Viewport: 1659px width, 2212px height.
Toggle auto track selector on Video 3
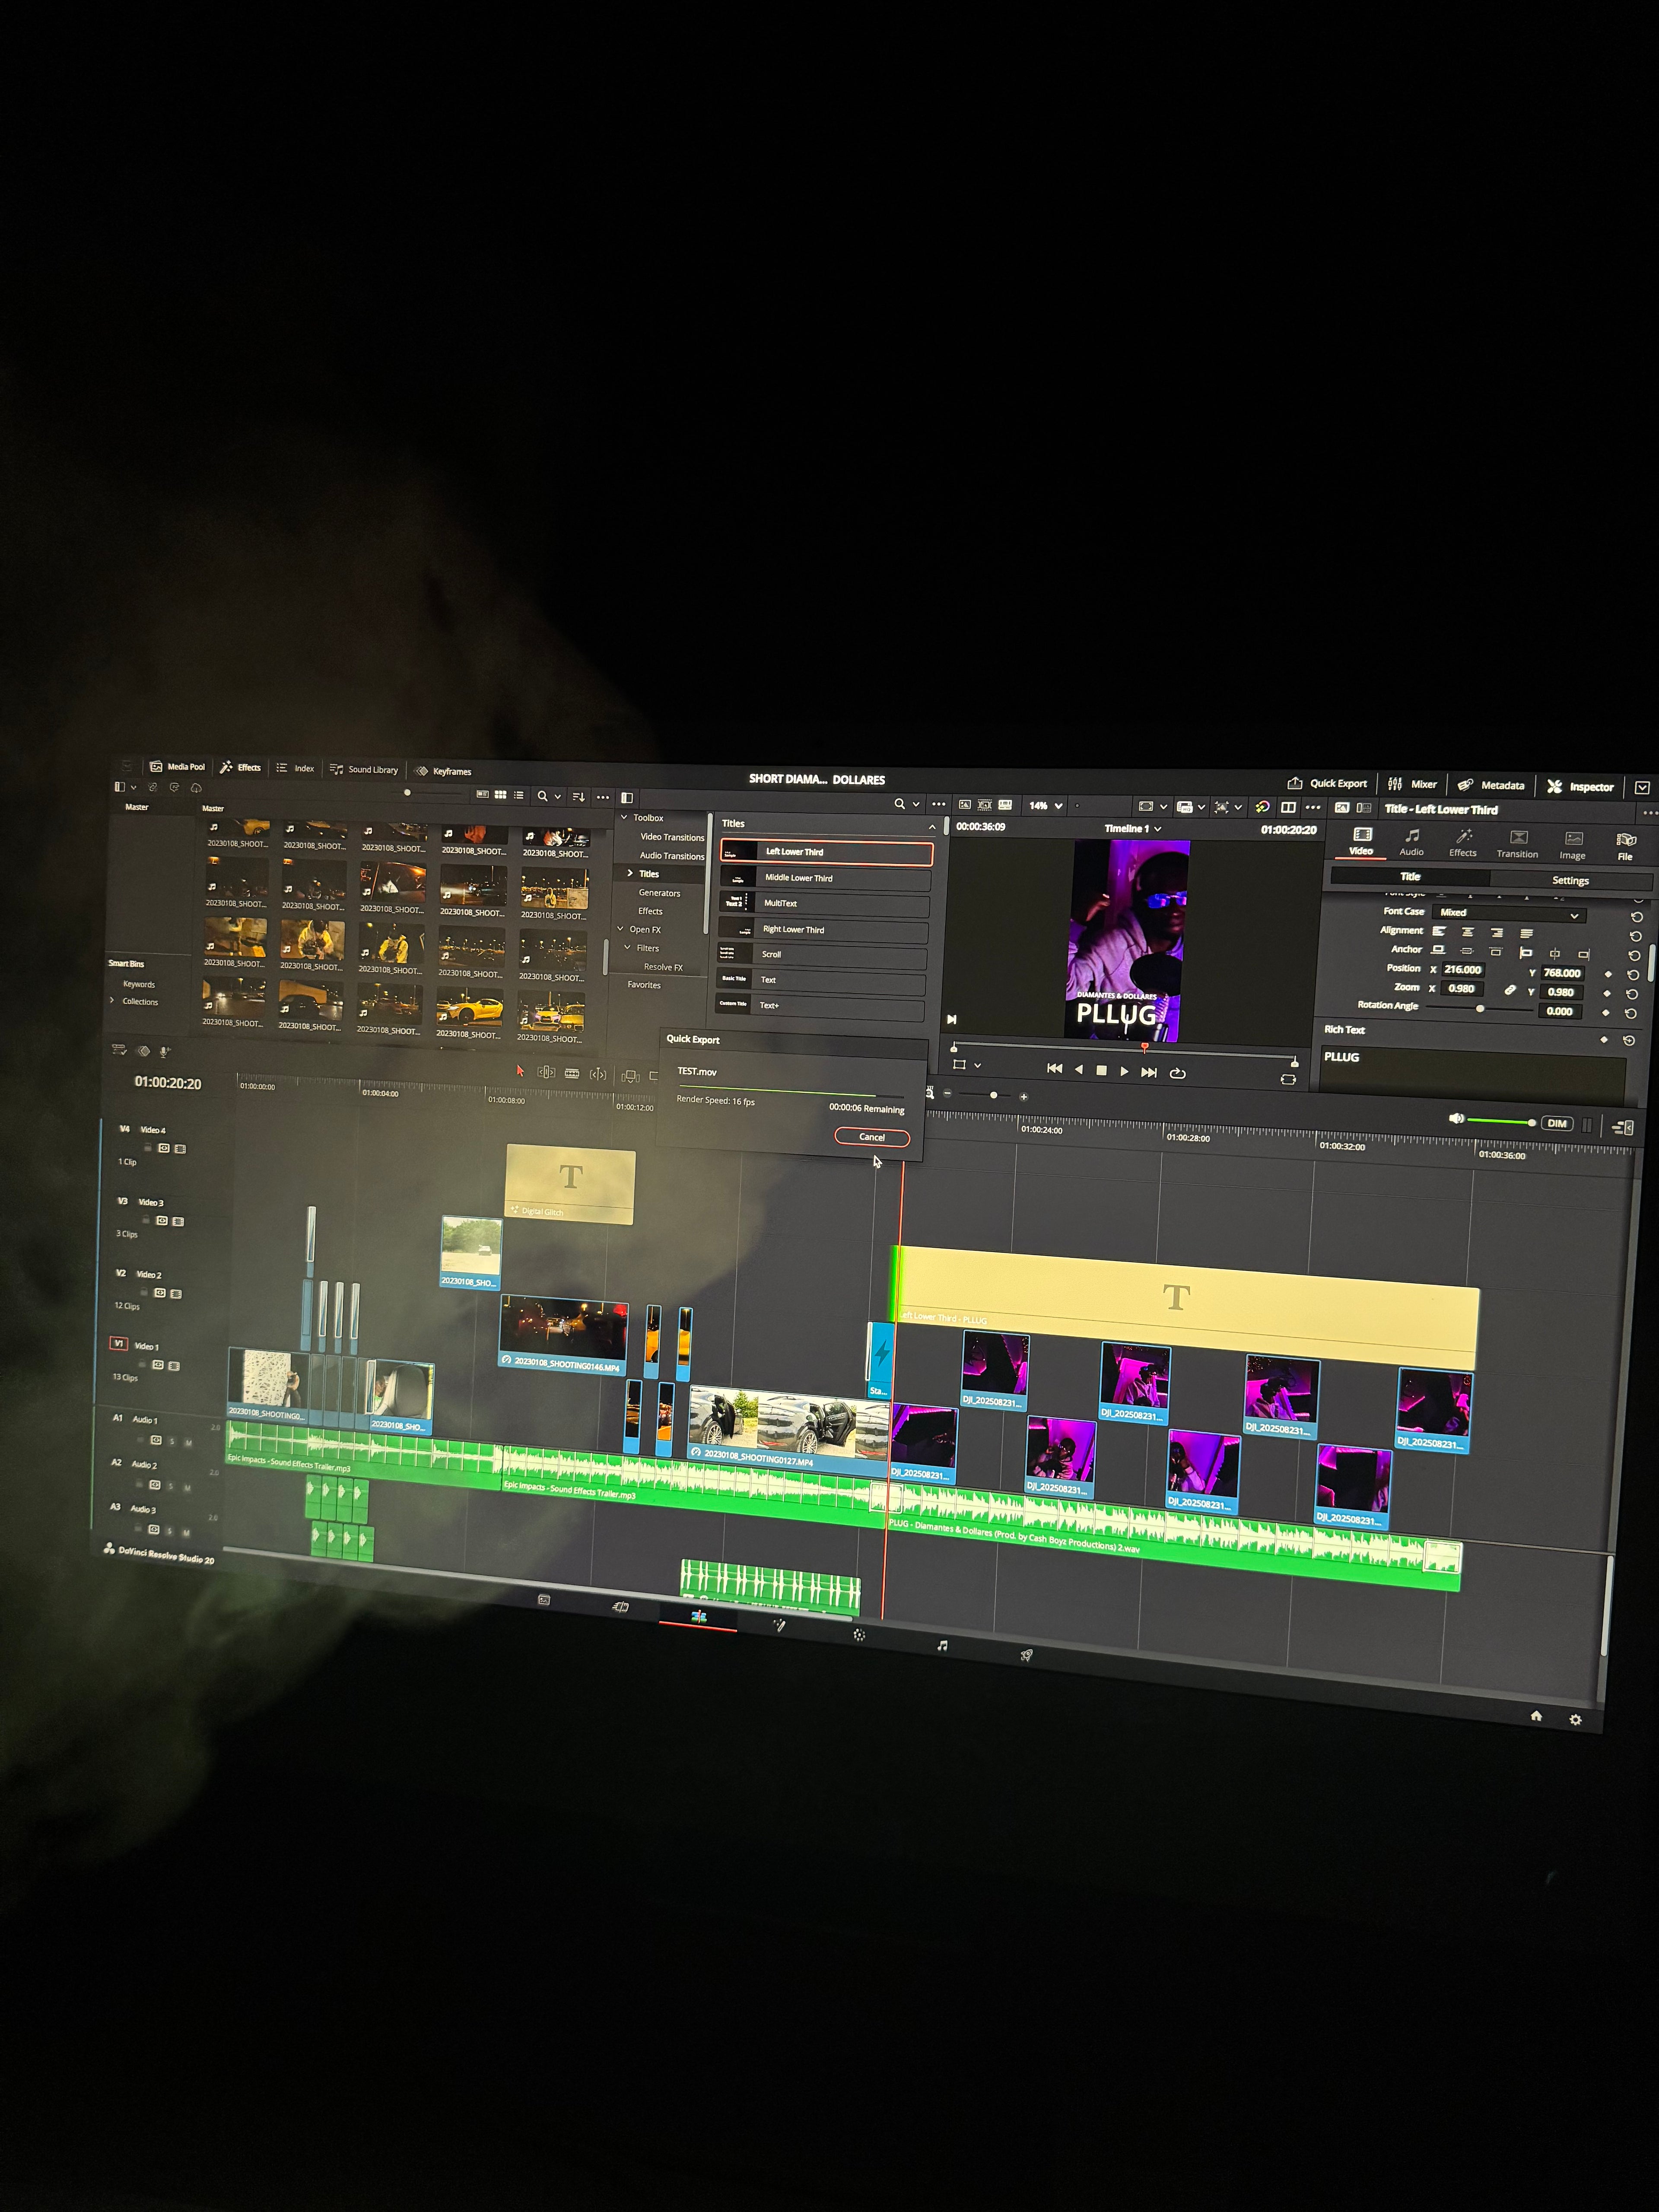click(161, 1221)
